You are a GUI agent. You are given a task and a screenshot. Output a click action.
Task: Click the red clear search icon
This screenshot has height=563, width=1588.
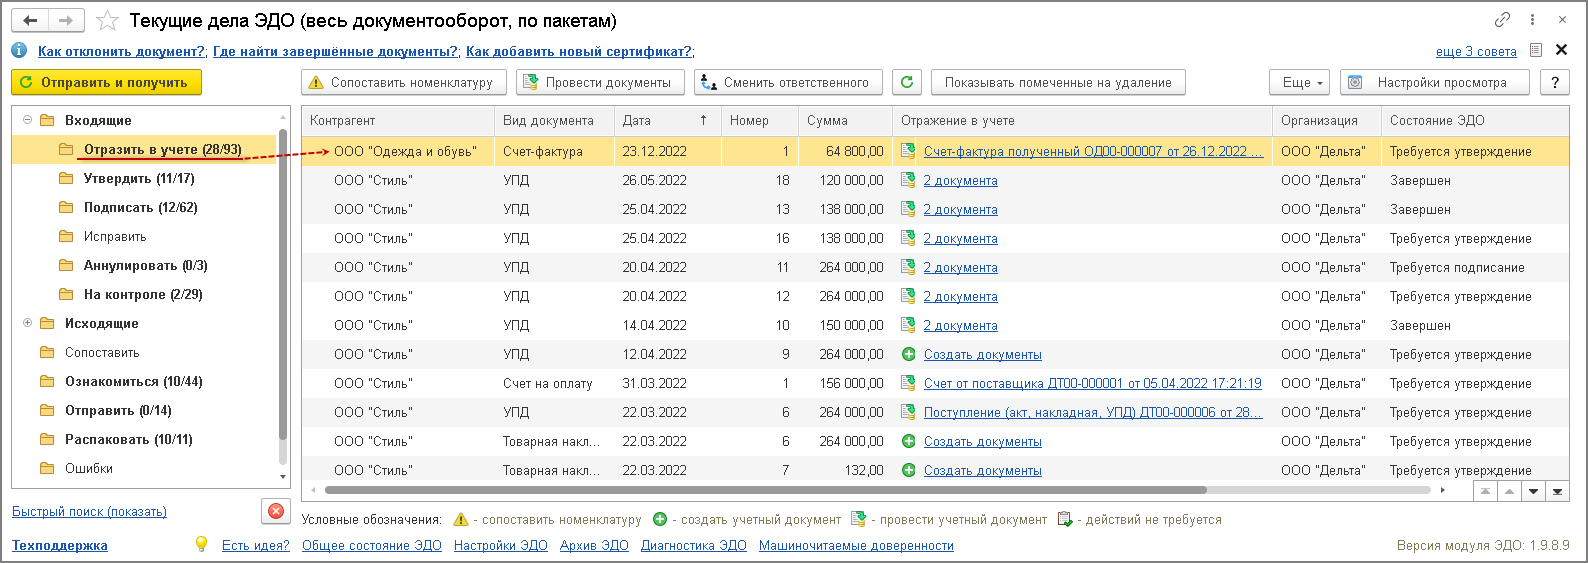tap(276, 511)
